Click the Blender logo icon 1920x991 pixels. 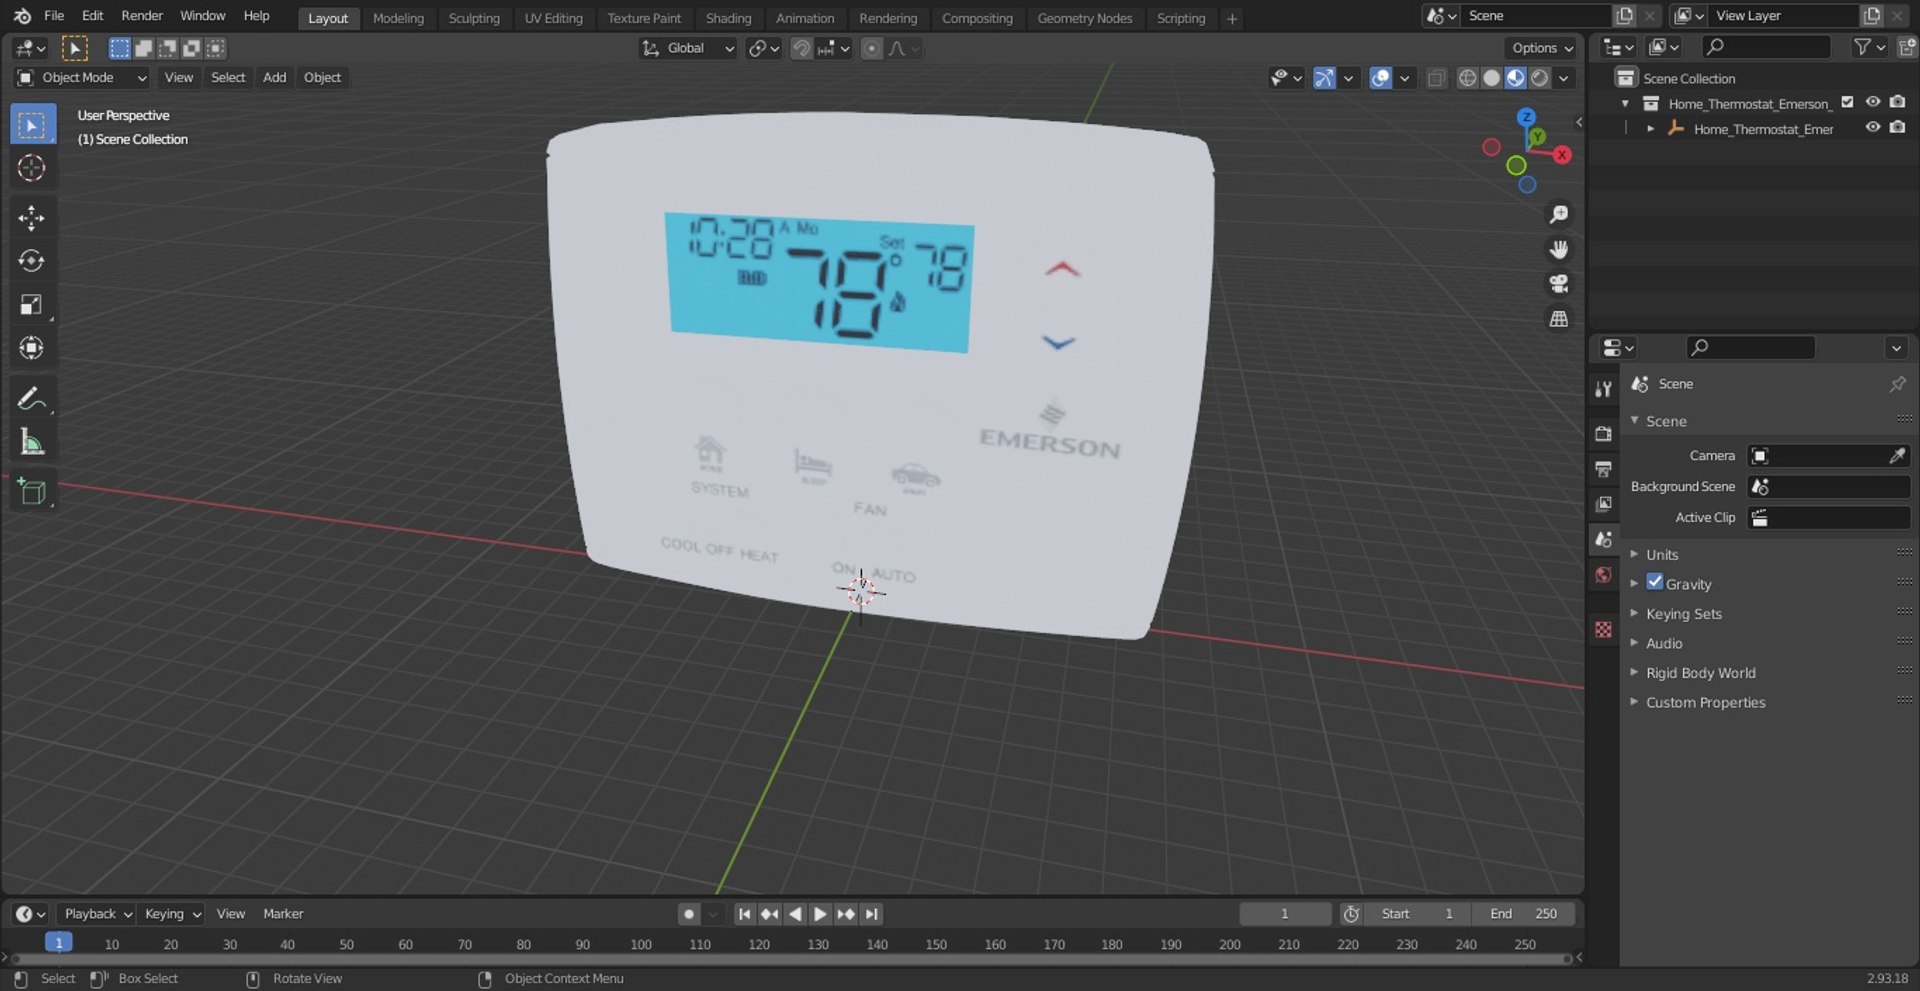pos(22,16)
